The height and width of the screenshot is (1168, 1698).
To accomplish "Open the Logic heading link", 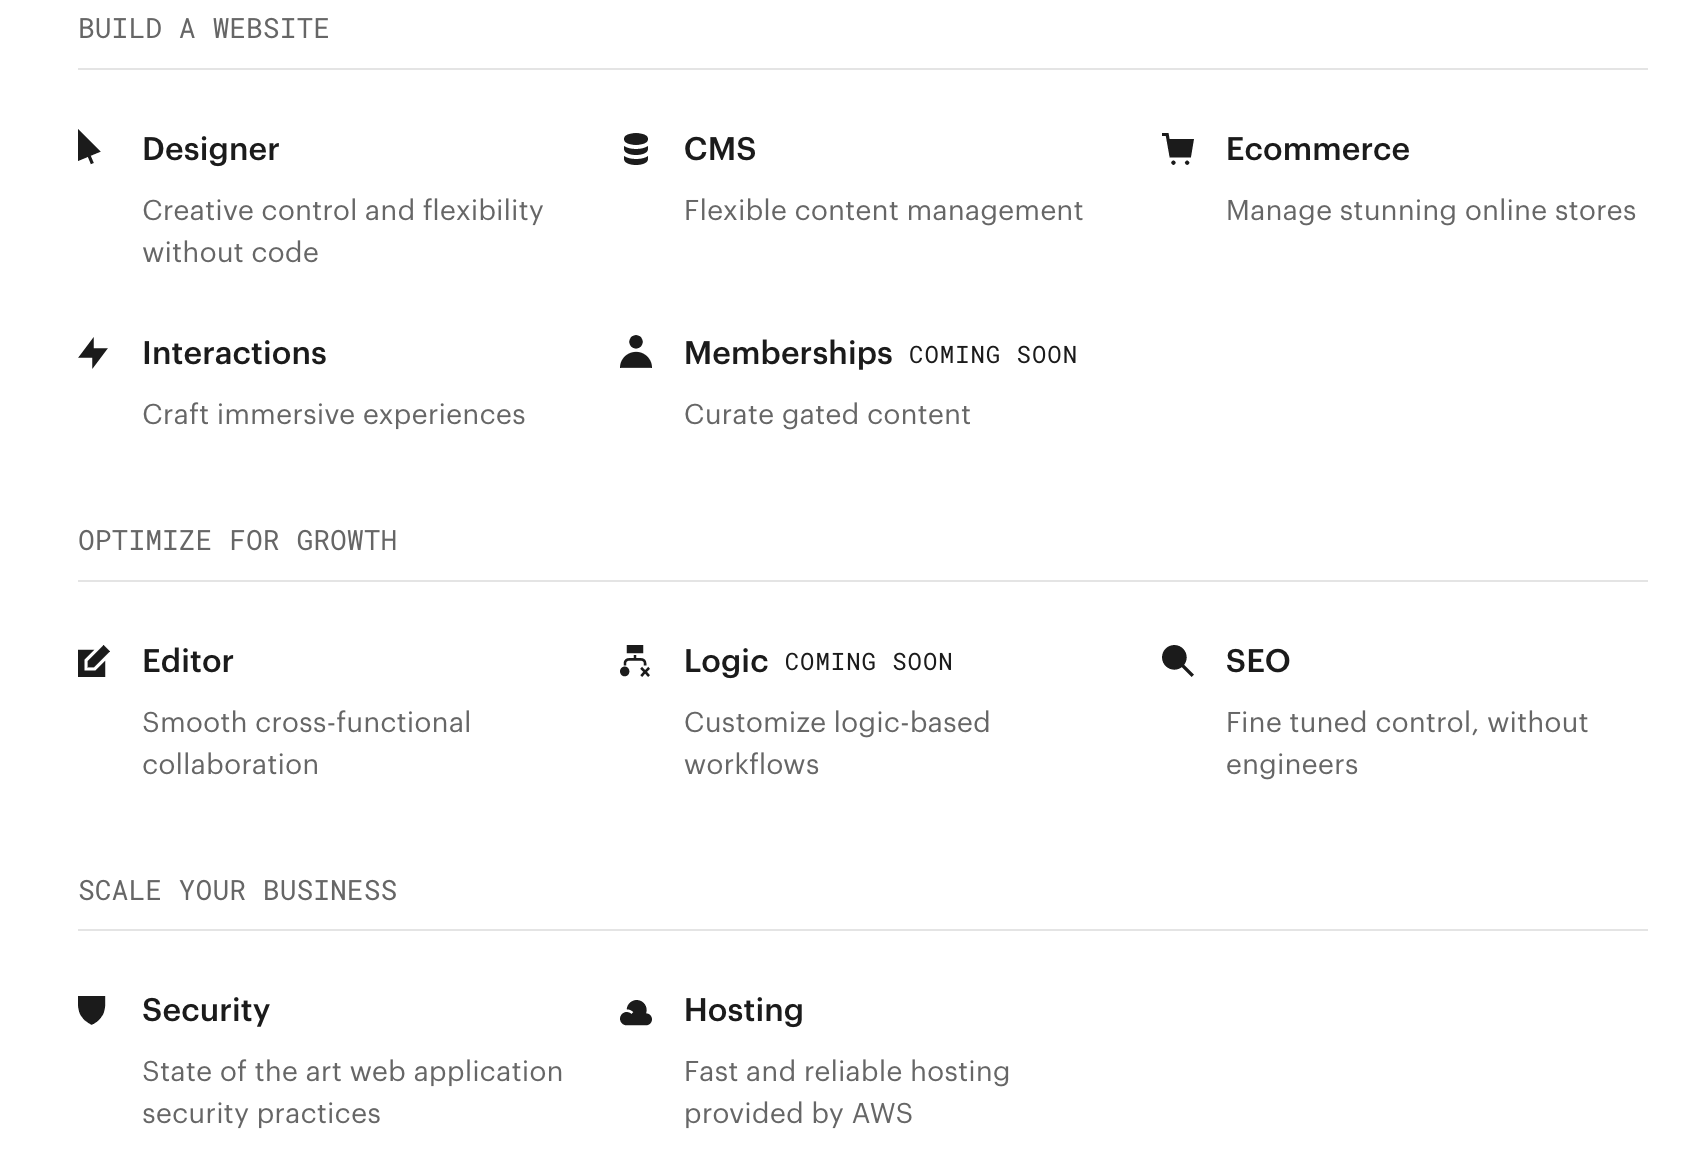I will click(726, 661).
